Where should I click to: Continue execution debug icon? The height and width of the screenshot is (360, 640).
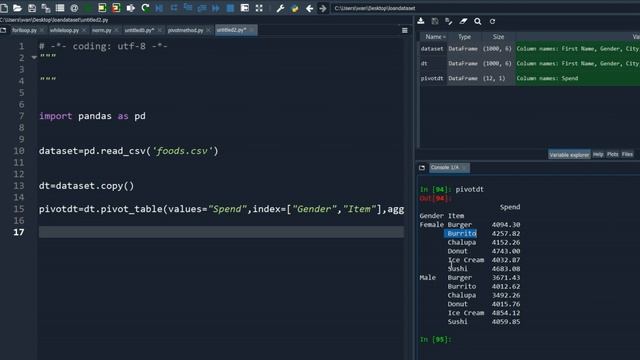tap(216, 8)
